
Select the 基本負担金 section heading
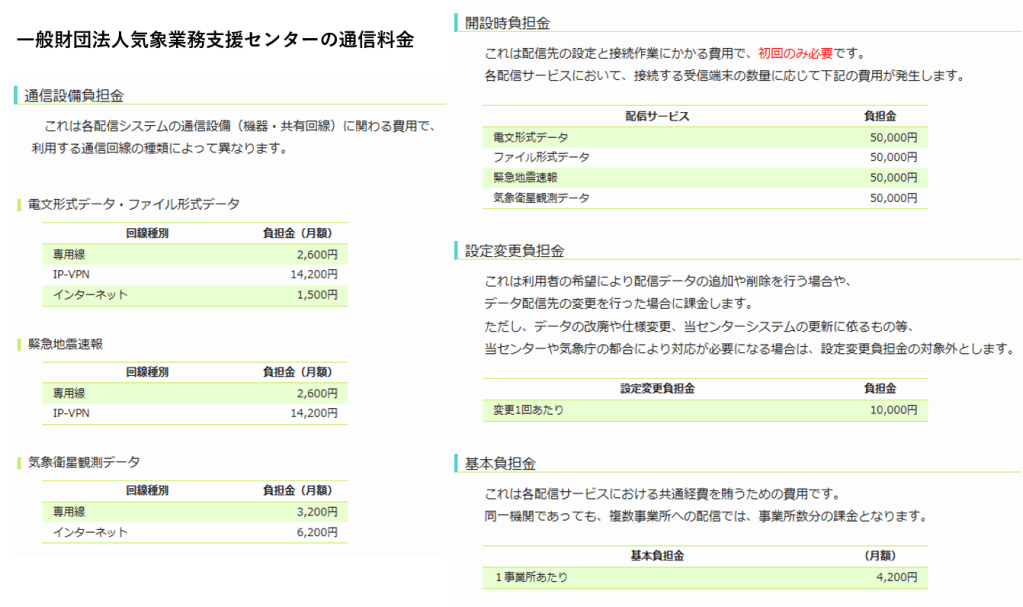click(x=500, y=464)
